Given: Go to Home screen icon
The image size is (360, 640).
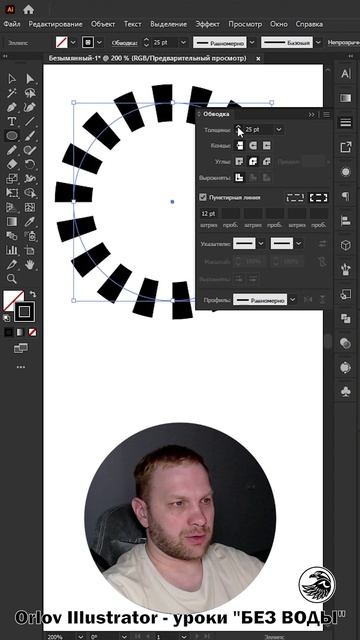Looking at the screenshot, I should tap(29, 9).
